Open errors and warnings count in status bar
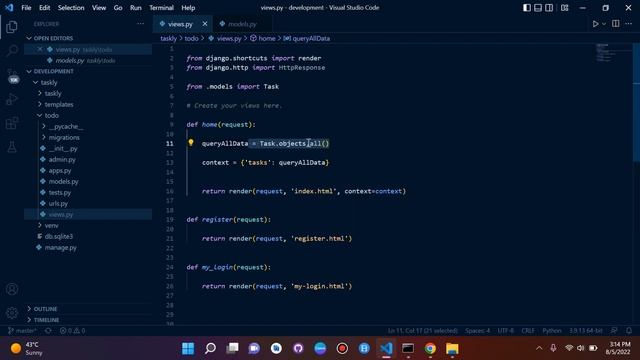 [x=72, y=331]
